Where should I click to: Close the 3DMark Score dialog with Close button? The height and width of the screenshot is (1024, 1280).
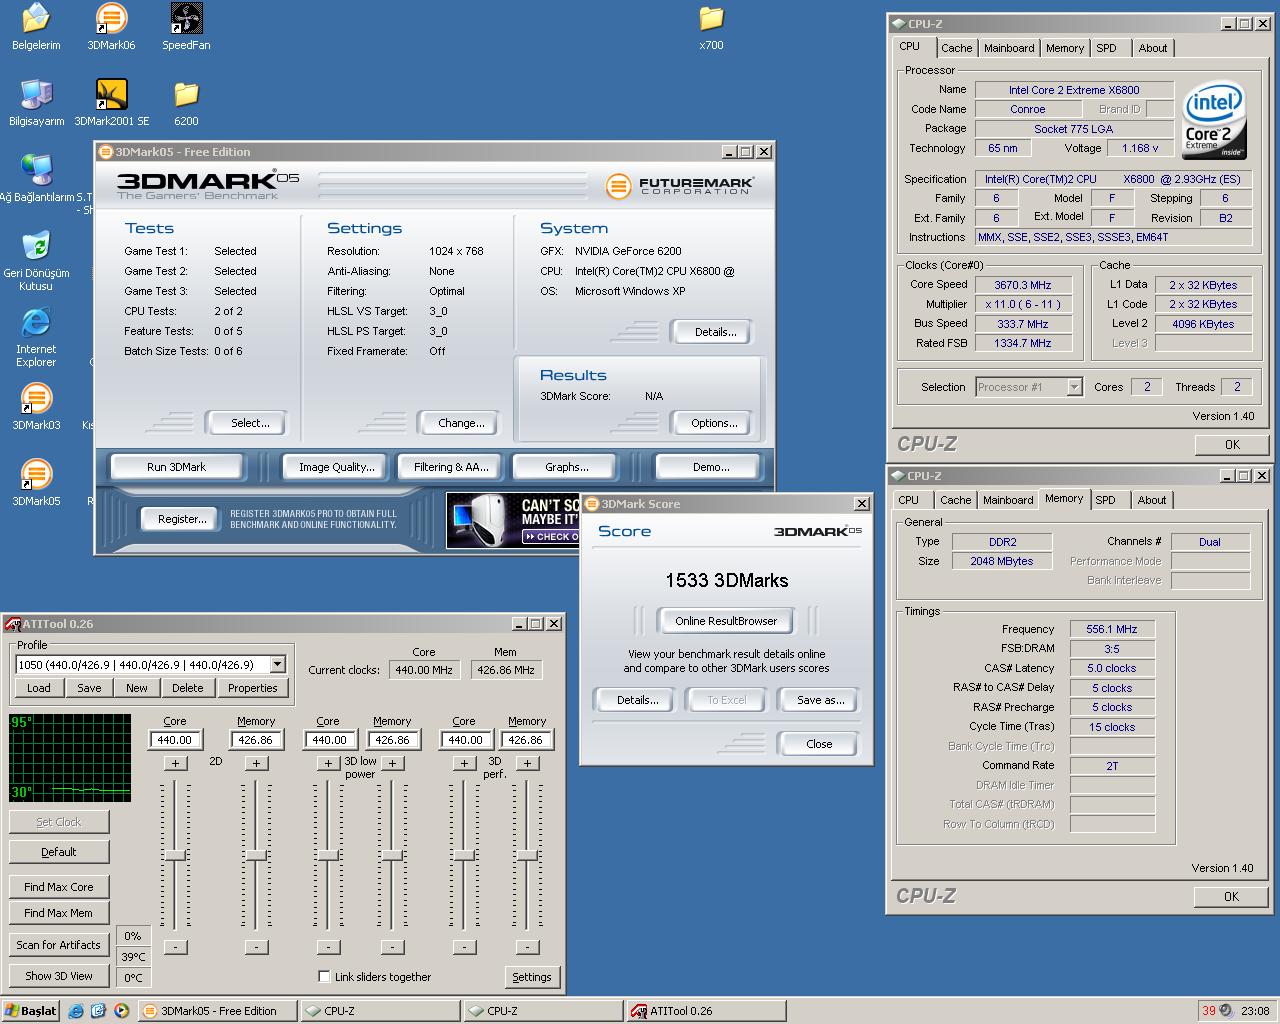click(x=819, y=744)
